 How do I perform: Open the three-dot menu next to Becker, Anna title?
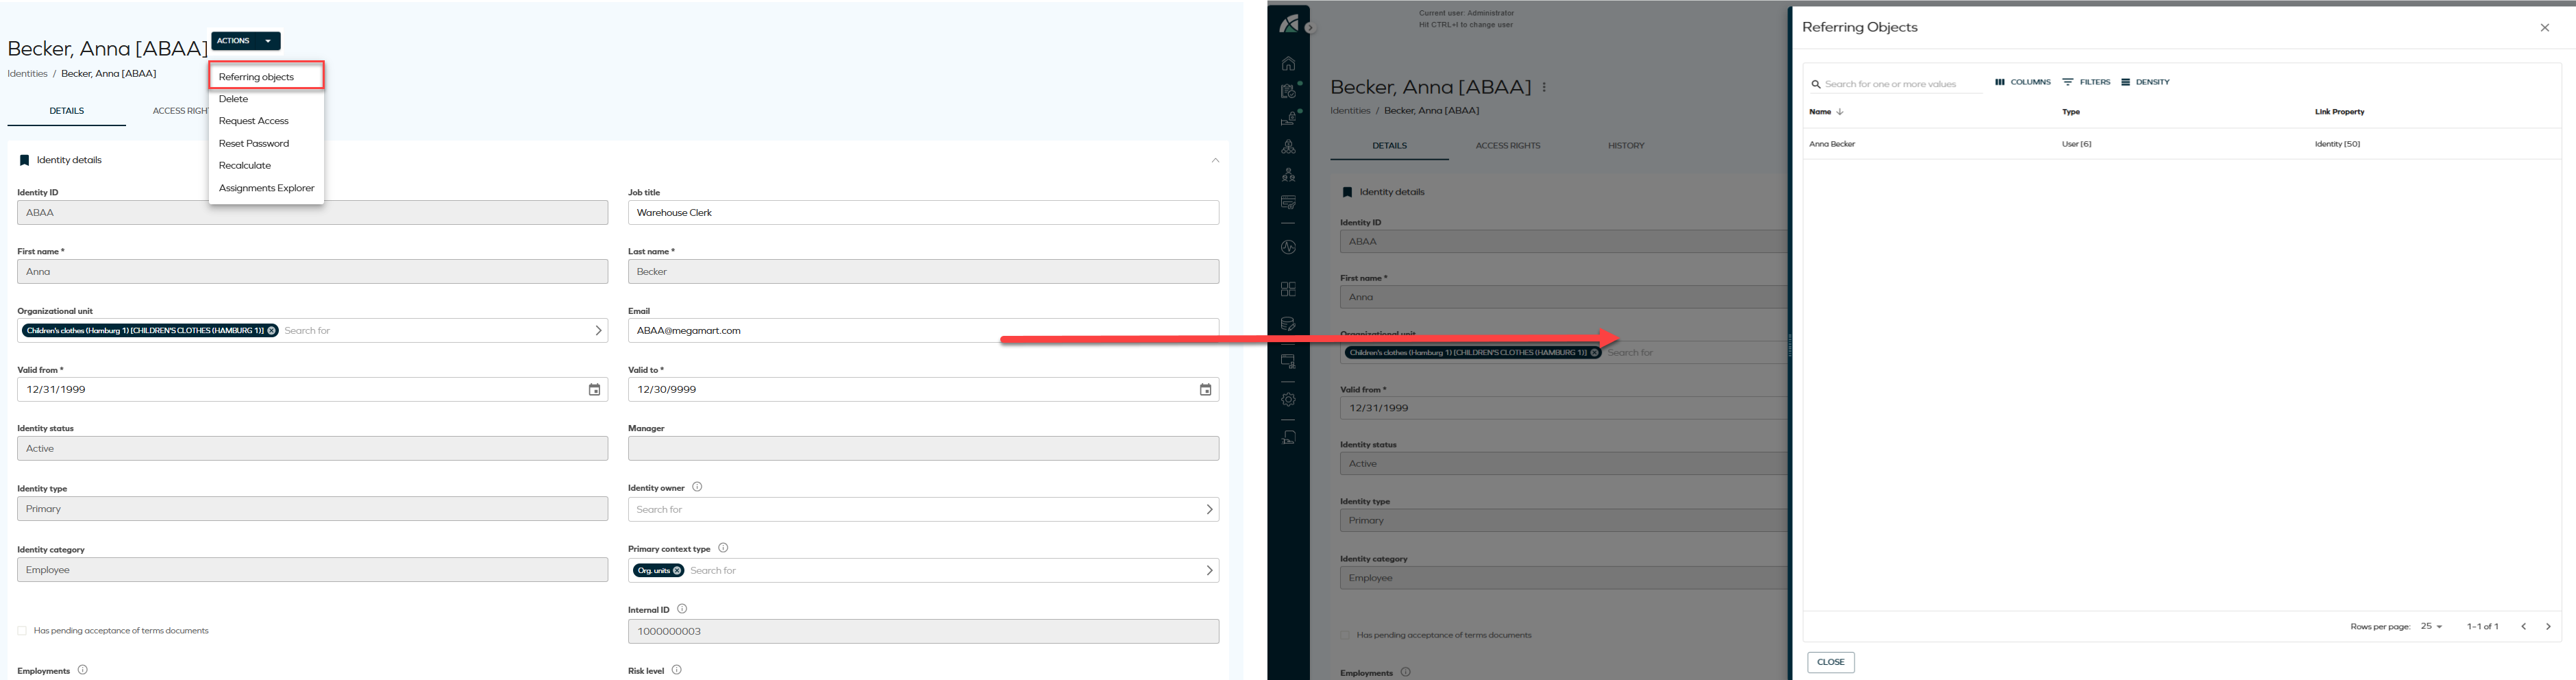click(1544, 88)
